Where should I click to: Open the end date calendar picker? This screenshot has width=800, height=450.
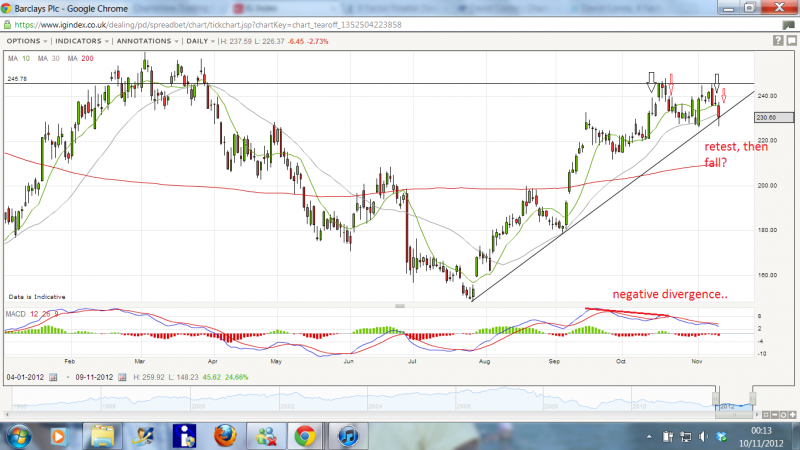pyautogui.click(x=124, y=377)
